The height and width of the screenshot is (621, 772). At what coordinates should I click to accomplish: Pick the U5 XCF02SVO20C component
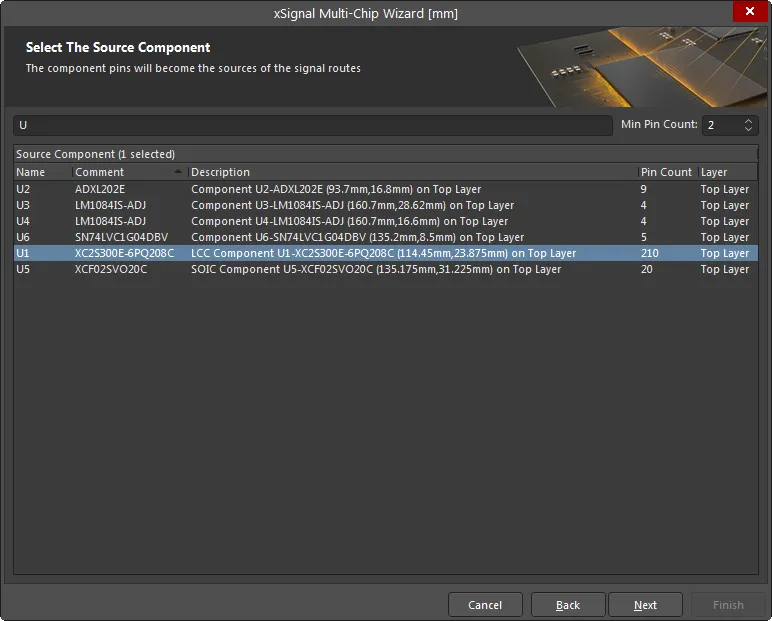(x=386, y=269)
